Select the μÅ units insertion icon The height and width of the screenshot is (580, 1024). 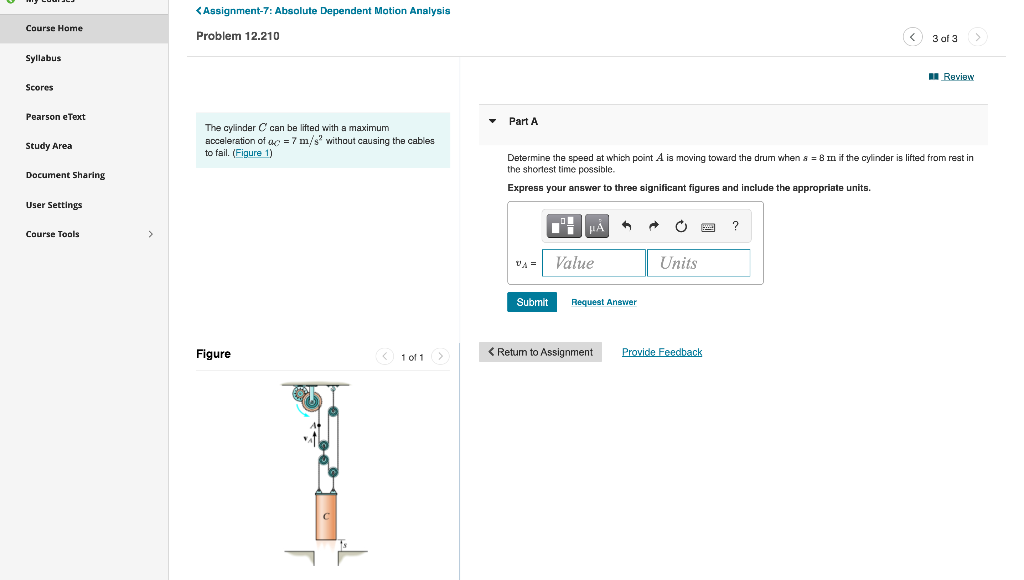597,226
